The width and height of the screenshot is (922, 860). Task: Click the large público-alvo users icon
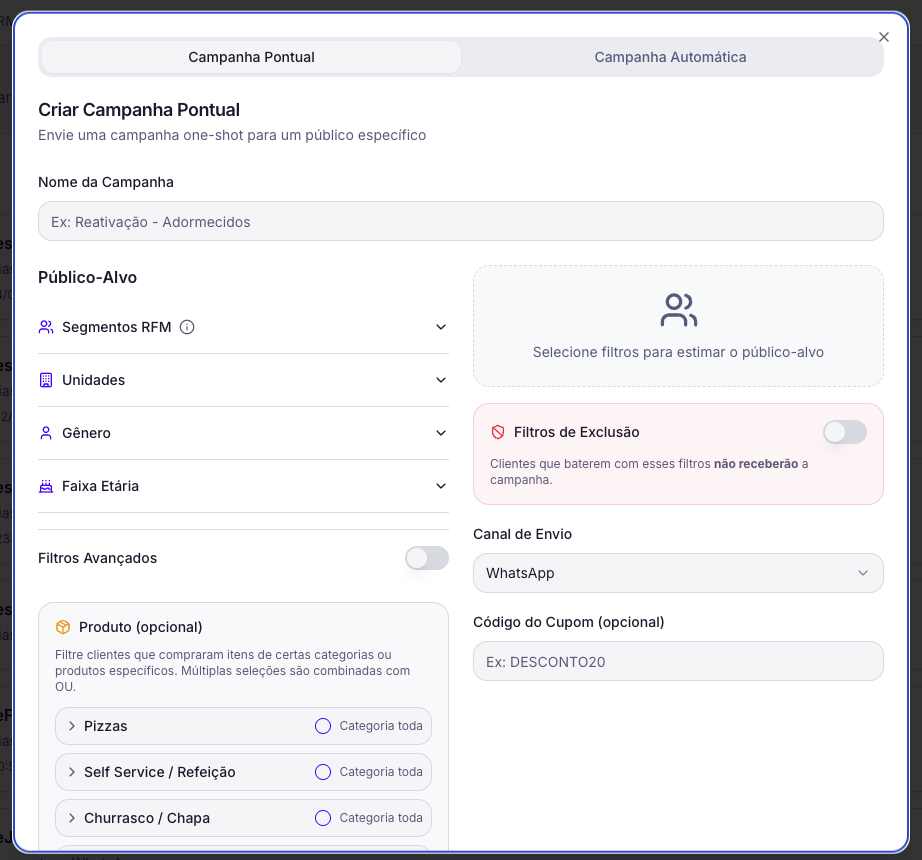tap(679, 310)
